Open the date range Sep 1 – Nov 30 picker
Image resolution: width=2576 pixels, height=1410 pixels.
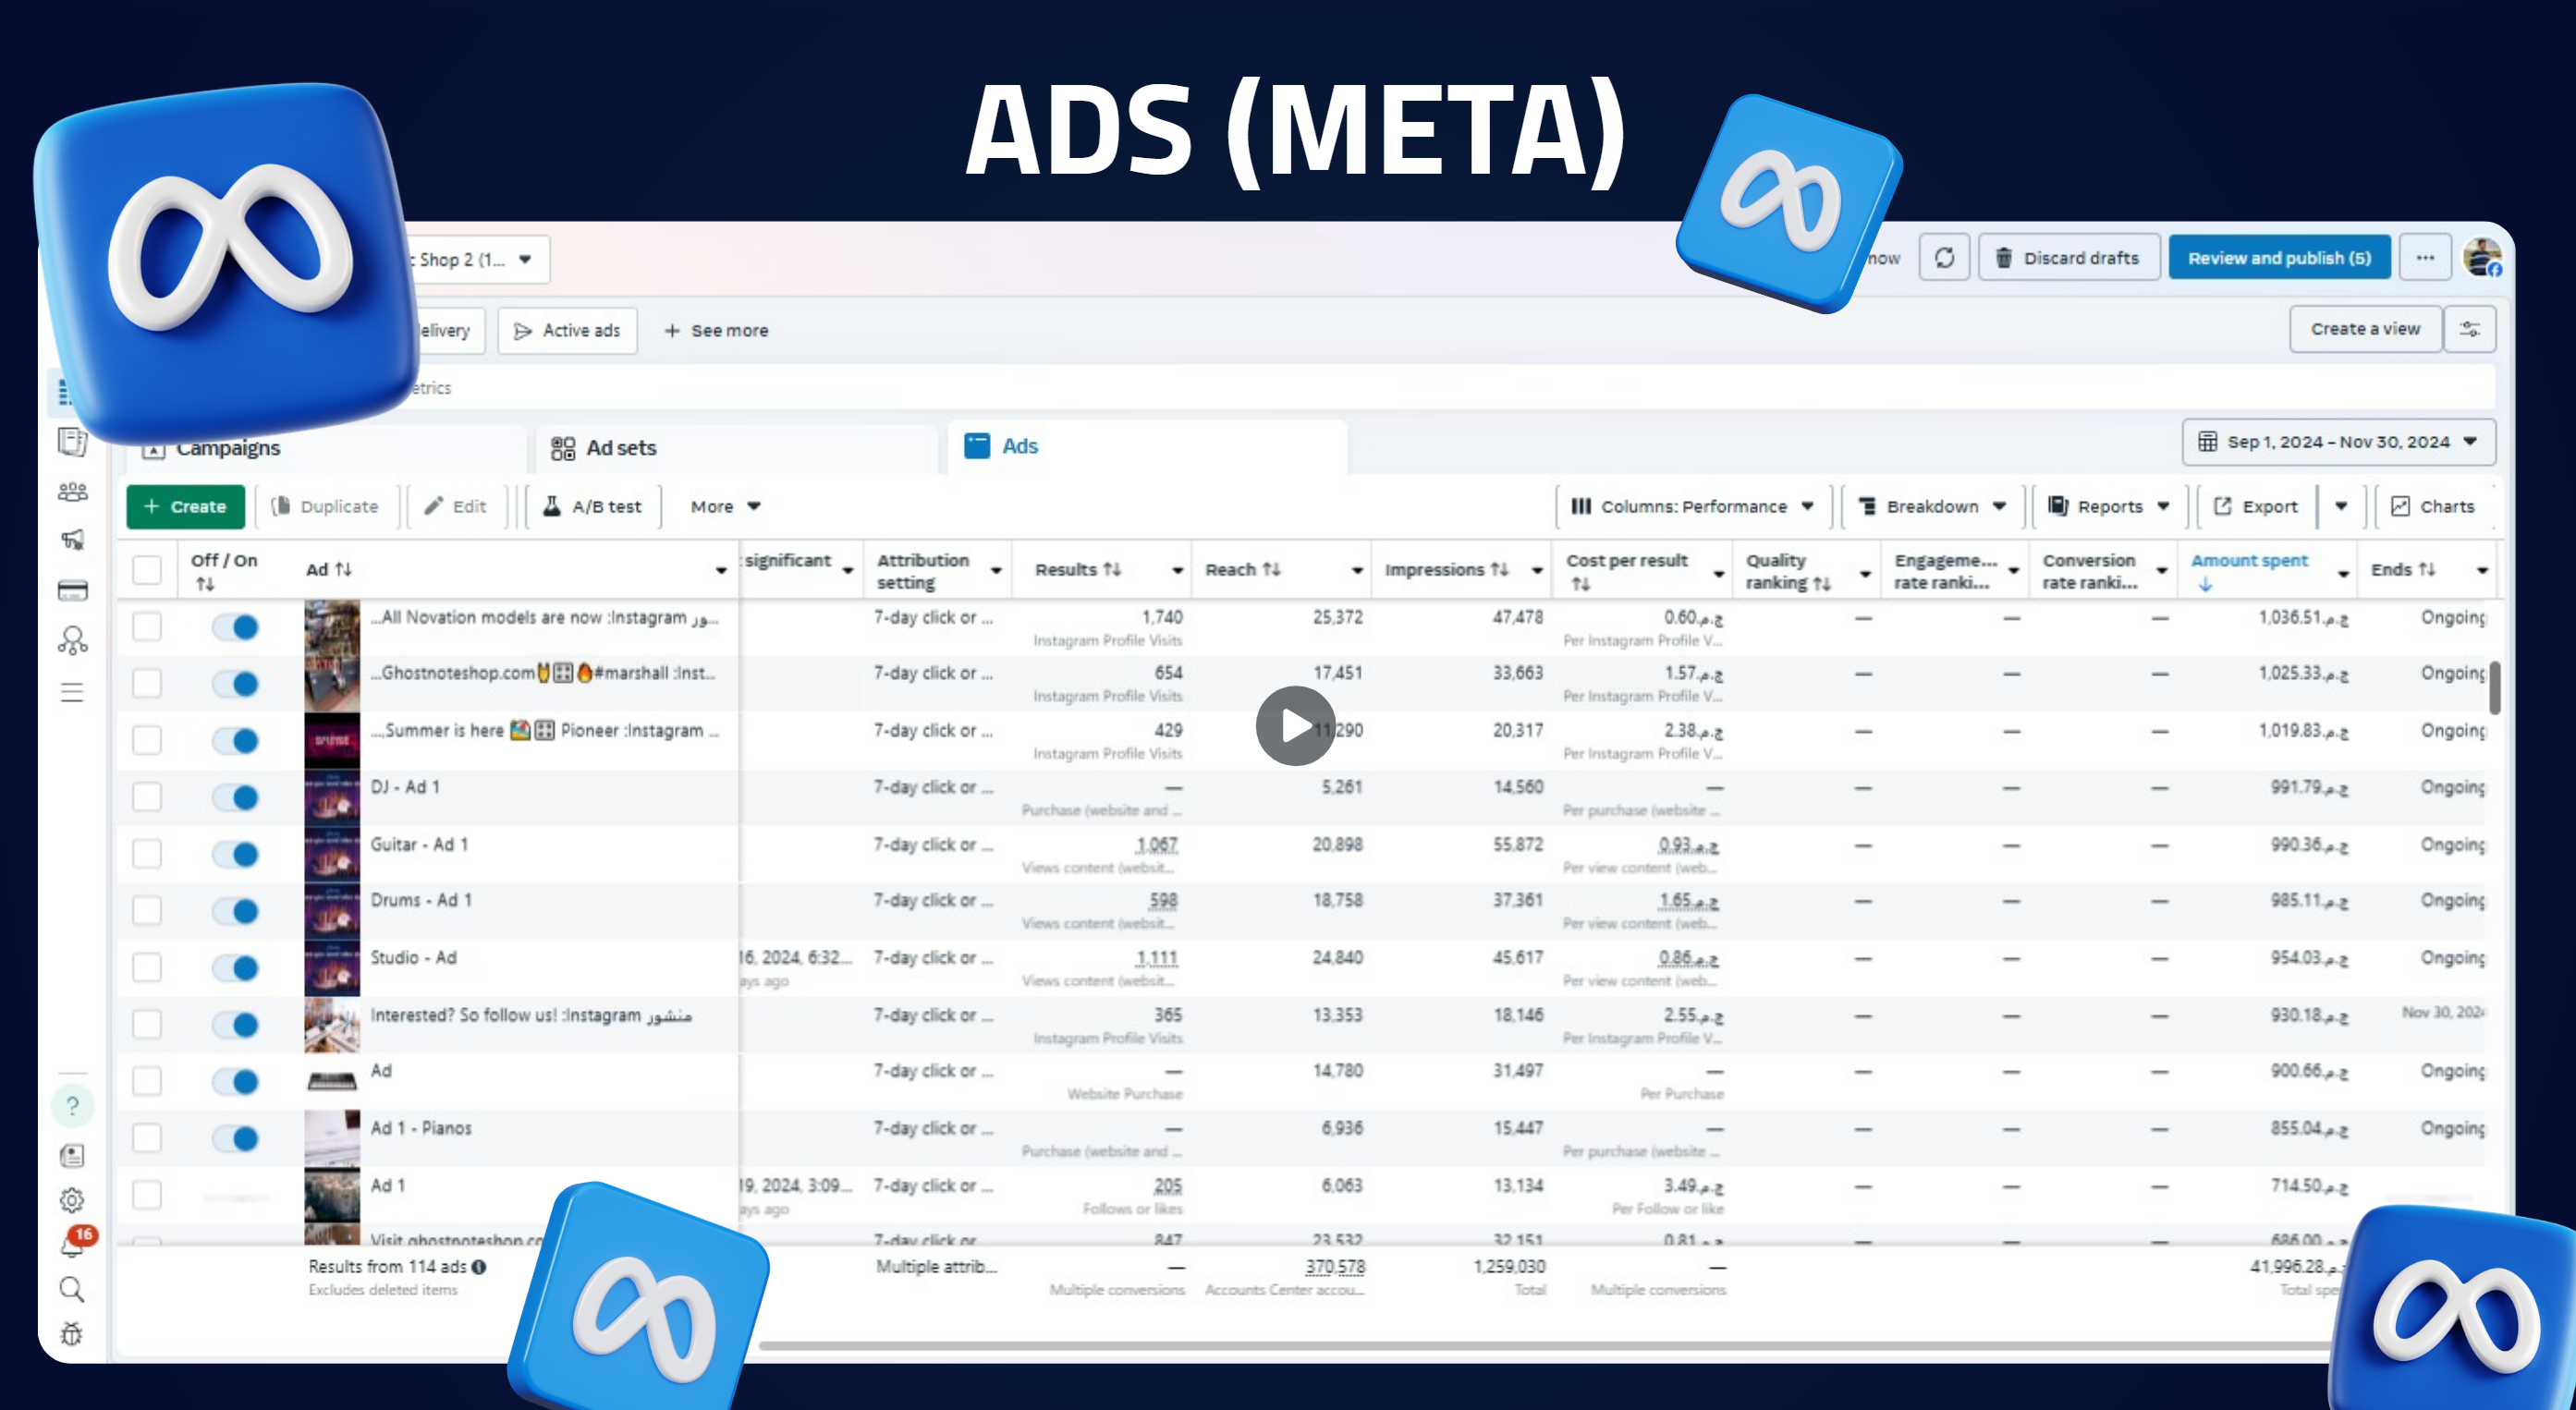(2338, 442)
